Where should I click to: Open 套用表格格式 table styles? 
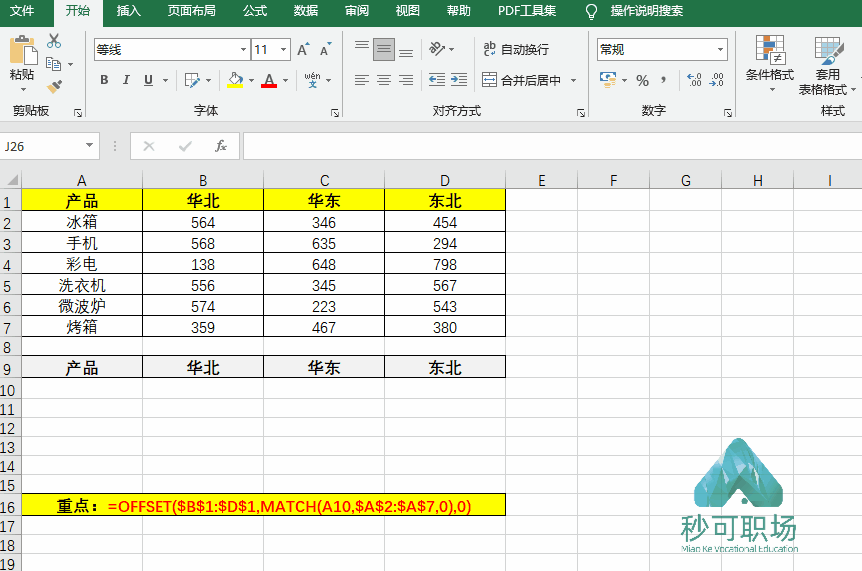[x=827, y=66]
